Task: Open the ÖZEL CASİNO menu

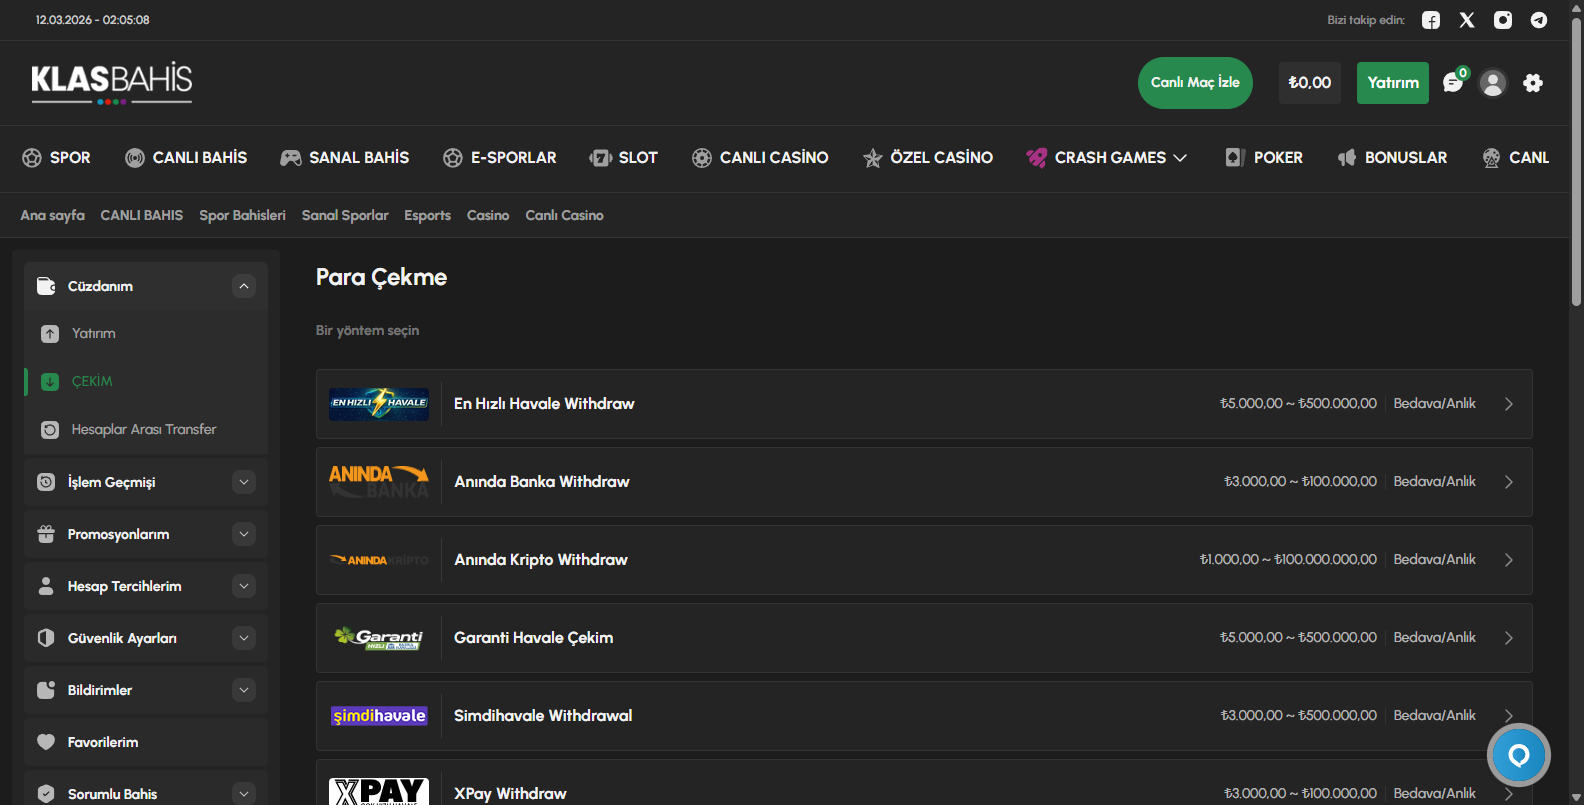Action: coord(928,158)
